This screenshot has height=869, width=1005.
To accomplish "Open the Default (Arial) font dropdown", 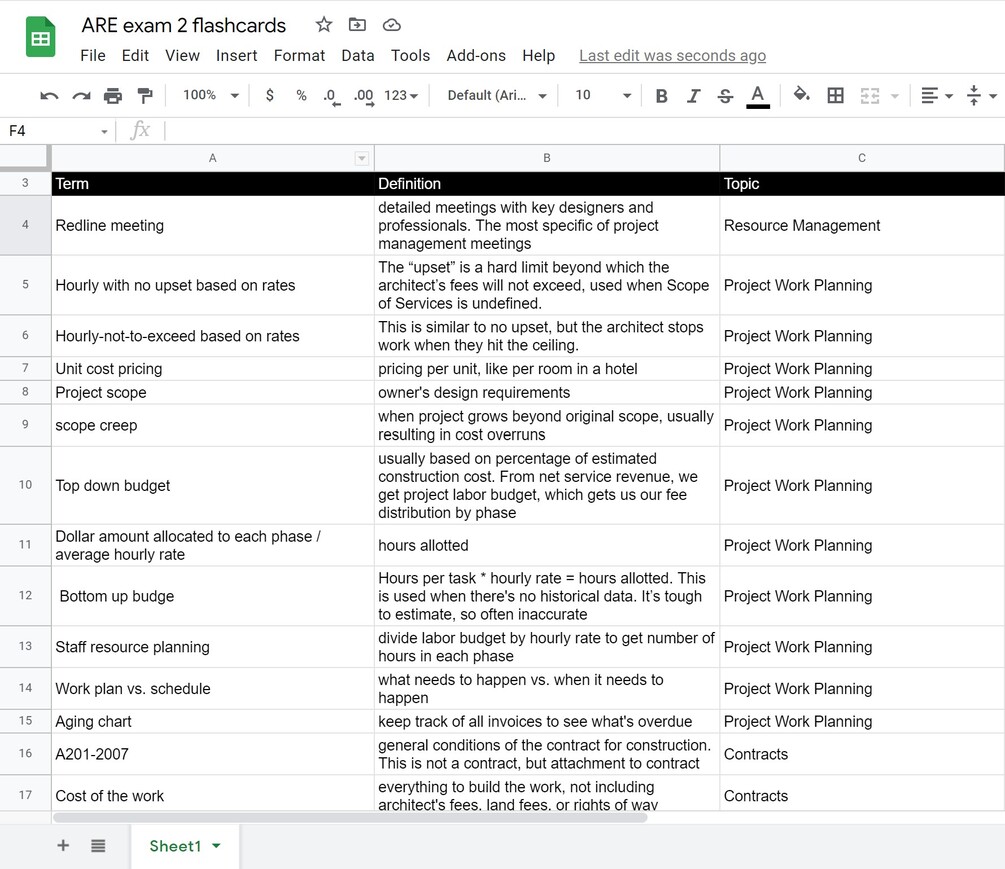I will point(497,95).
